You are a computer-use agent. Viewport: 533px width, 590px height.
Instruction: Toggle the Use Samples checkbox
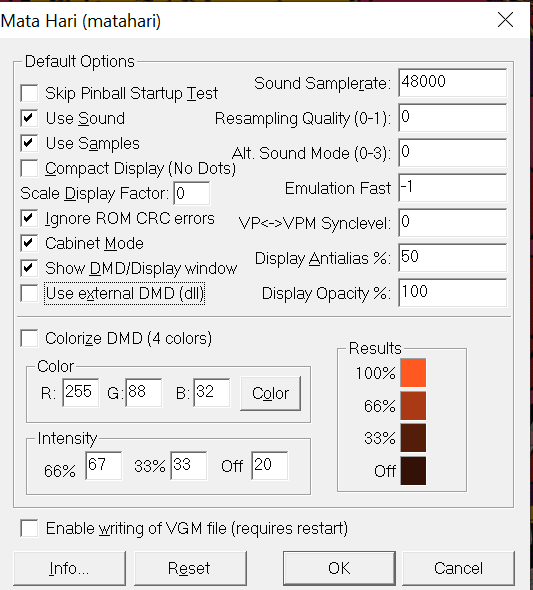[29, 143]
